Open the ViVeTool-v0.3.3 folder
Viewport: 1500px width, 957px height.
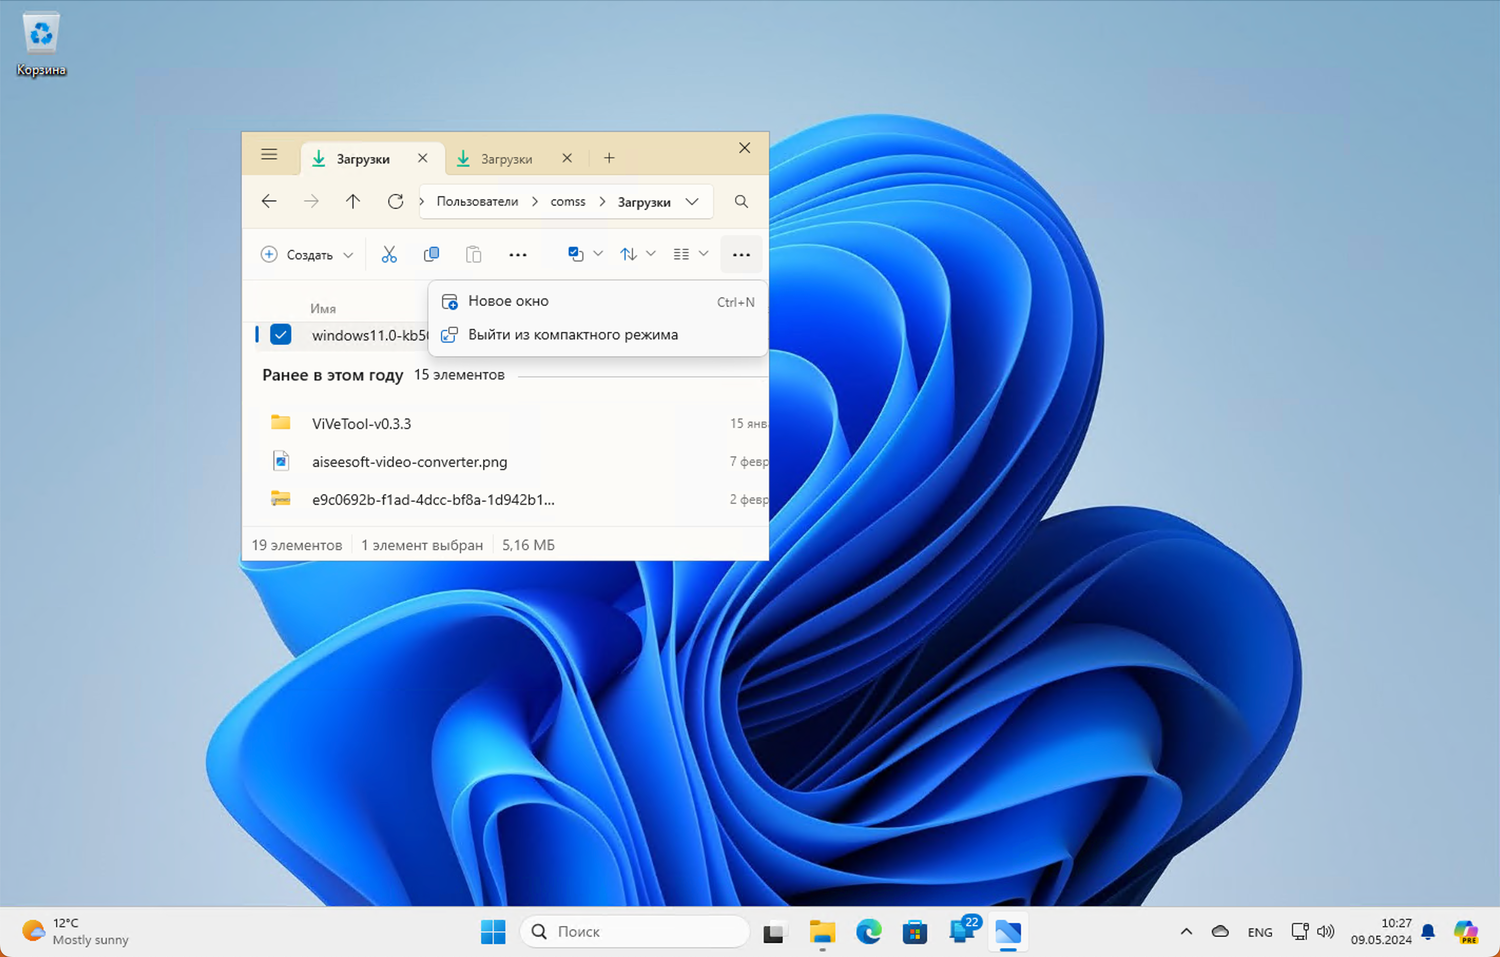pyautogui.click(x=361, y=424)
